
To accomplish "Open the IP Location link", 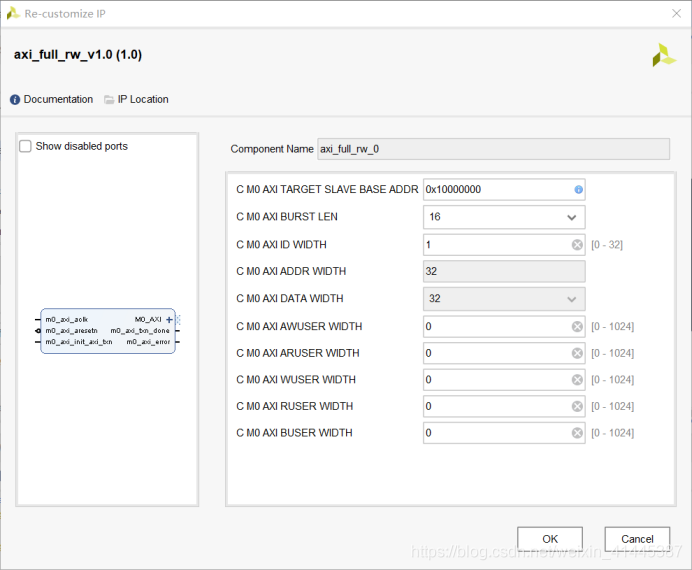I will click(x=143, y=100).
